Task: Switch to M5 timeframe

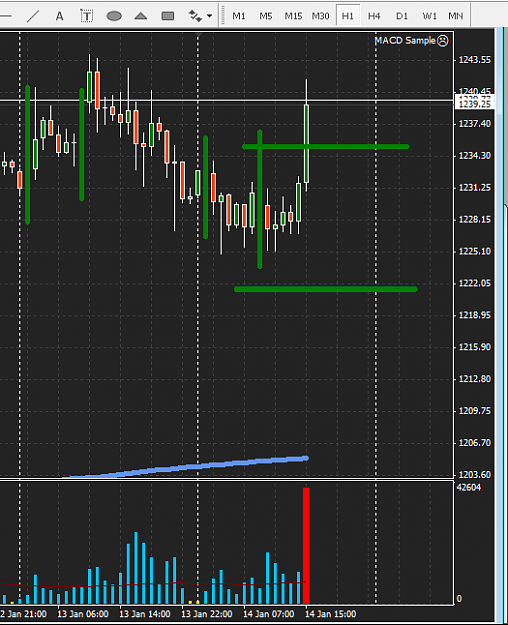Action: (x=266, y=16)
